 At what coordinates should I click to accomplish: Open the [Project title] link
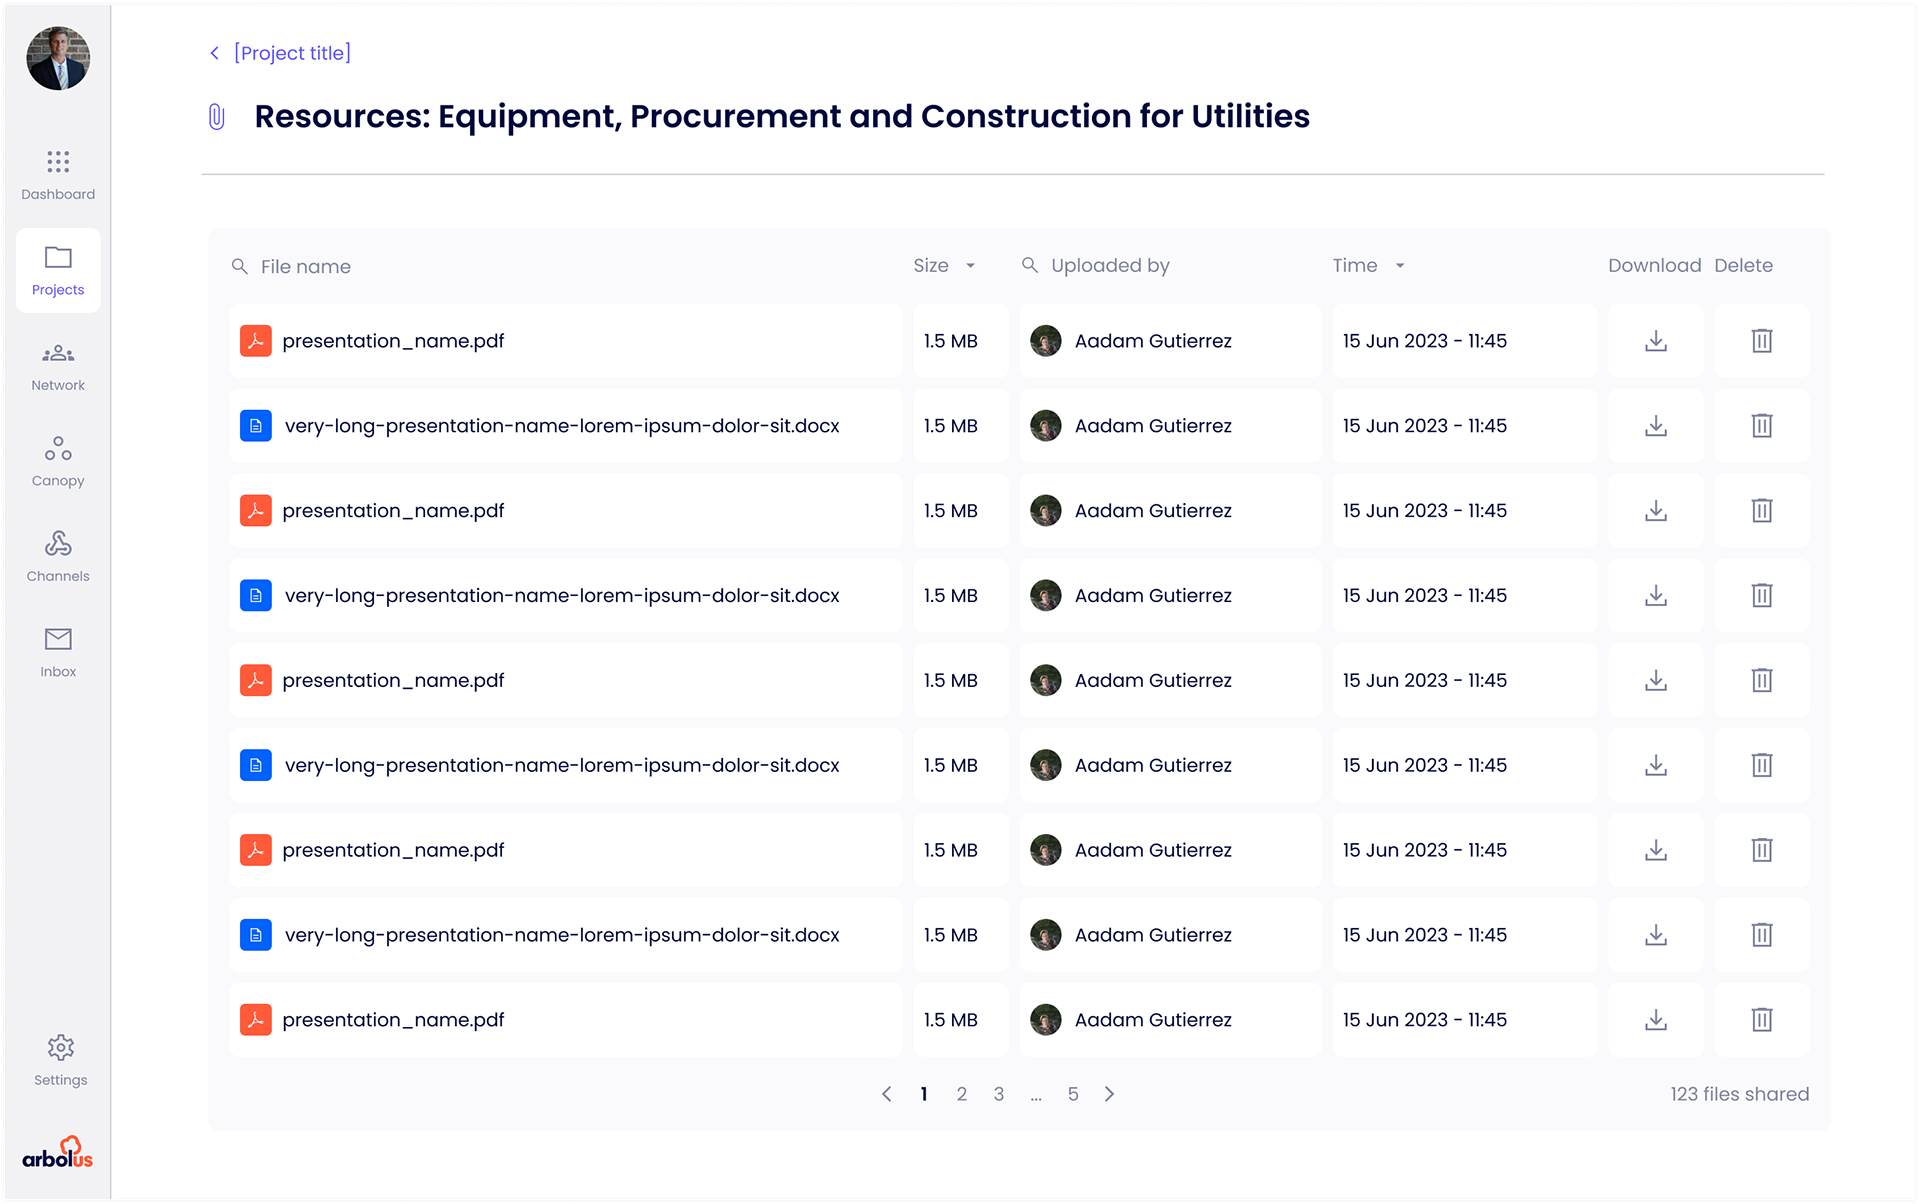click(292, 53)
